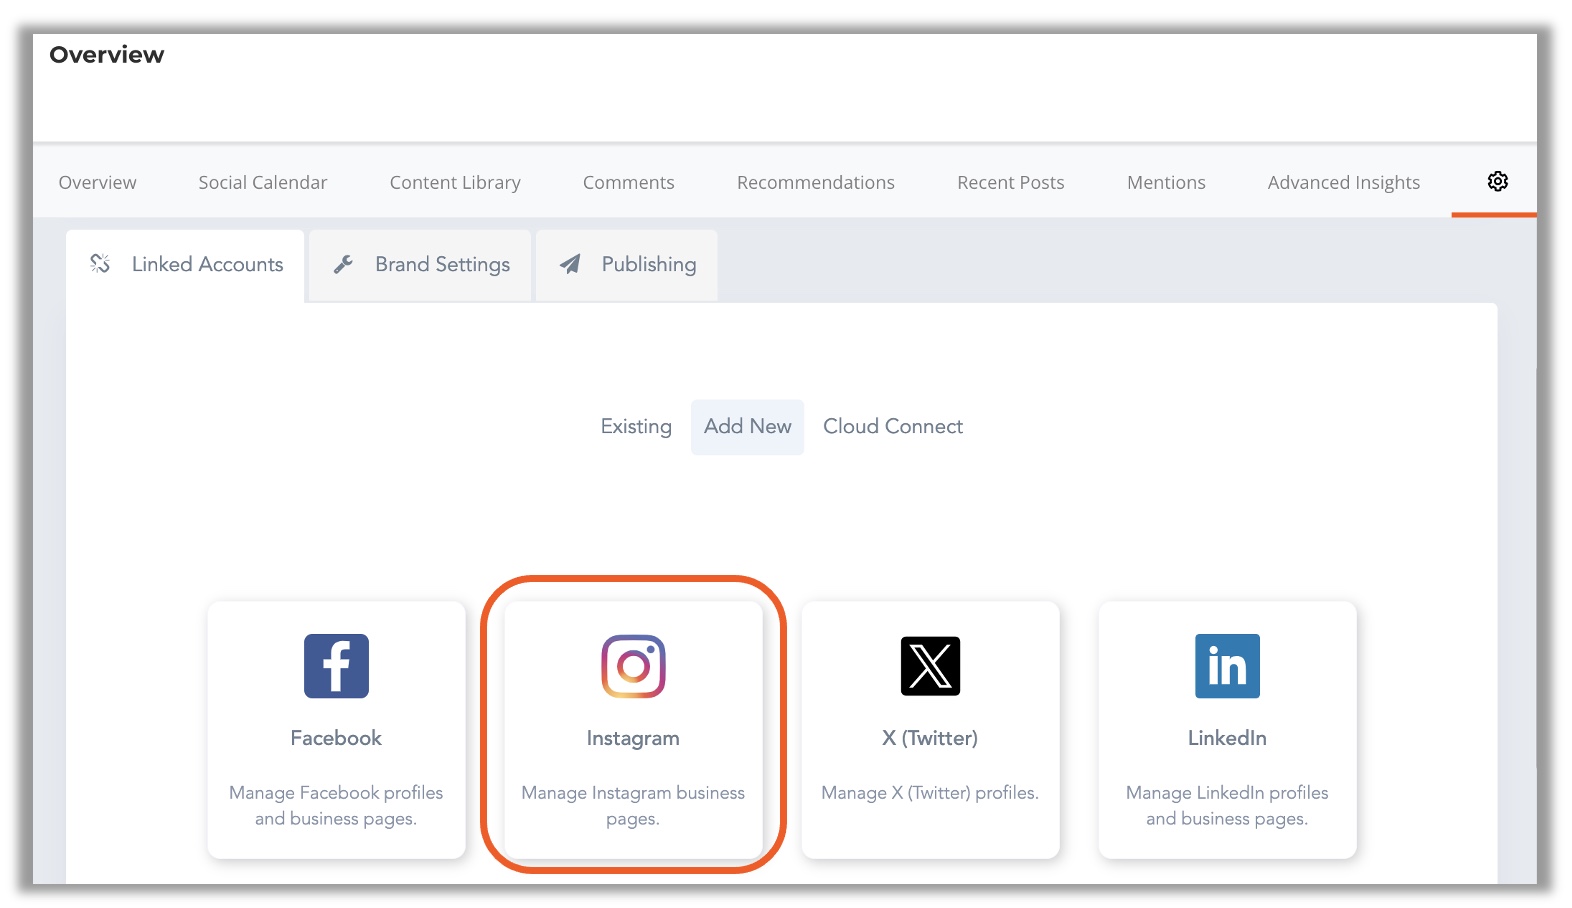Click the Facebook logo icon

(x=336, y=666)
